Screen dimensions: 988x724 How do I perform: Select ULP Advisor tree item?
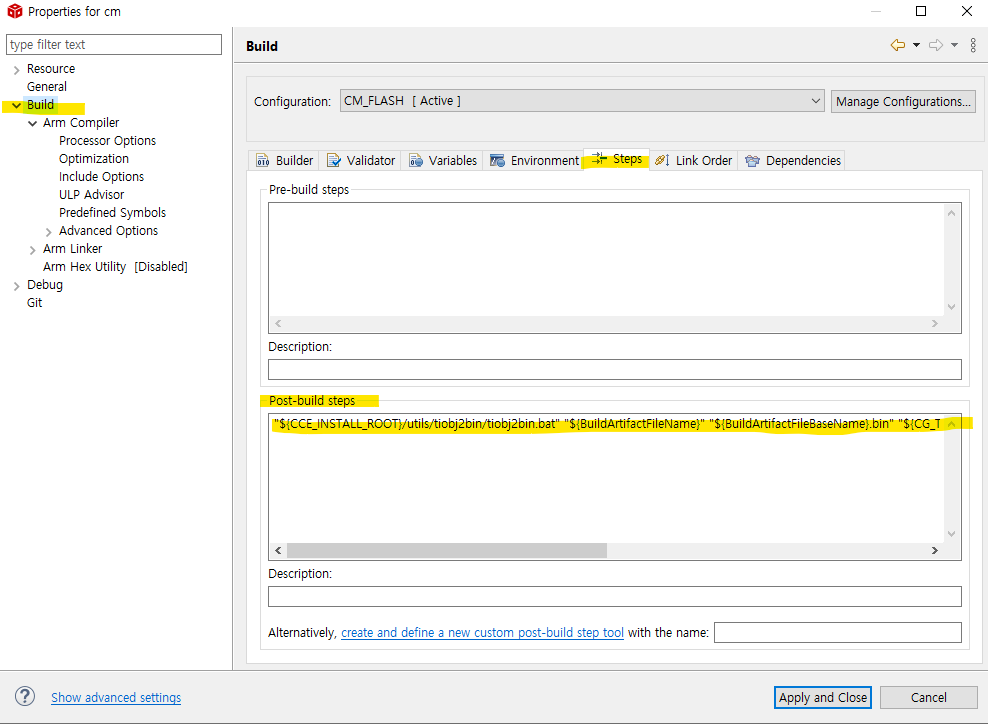click(x=91, y=195)
